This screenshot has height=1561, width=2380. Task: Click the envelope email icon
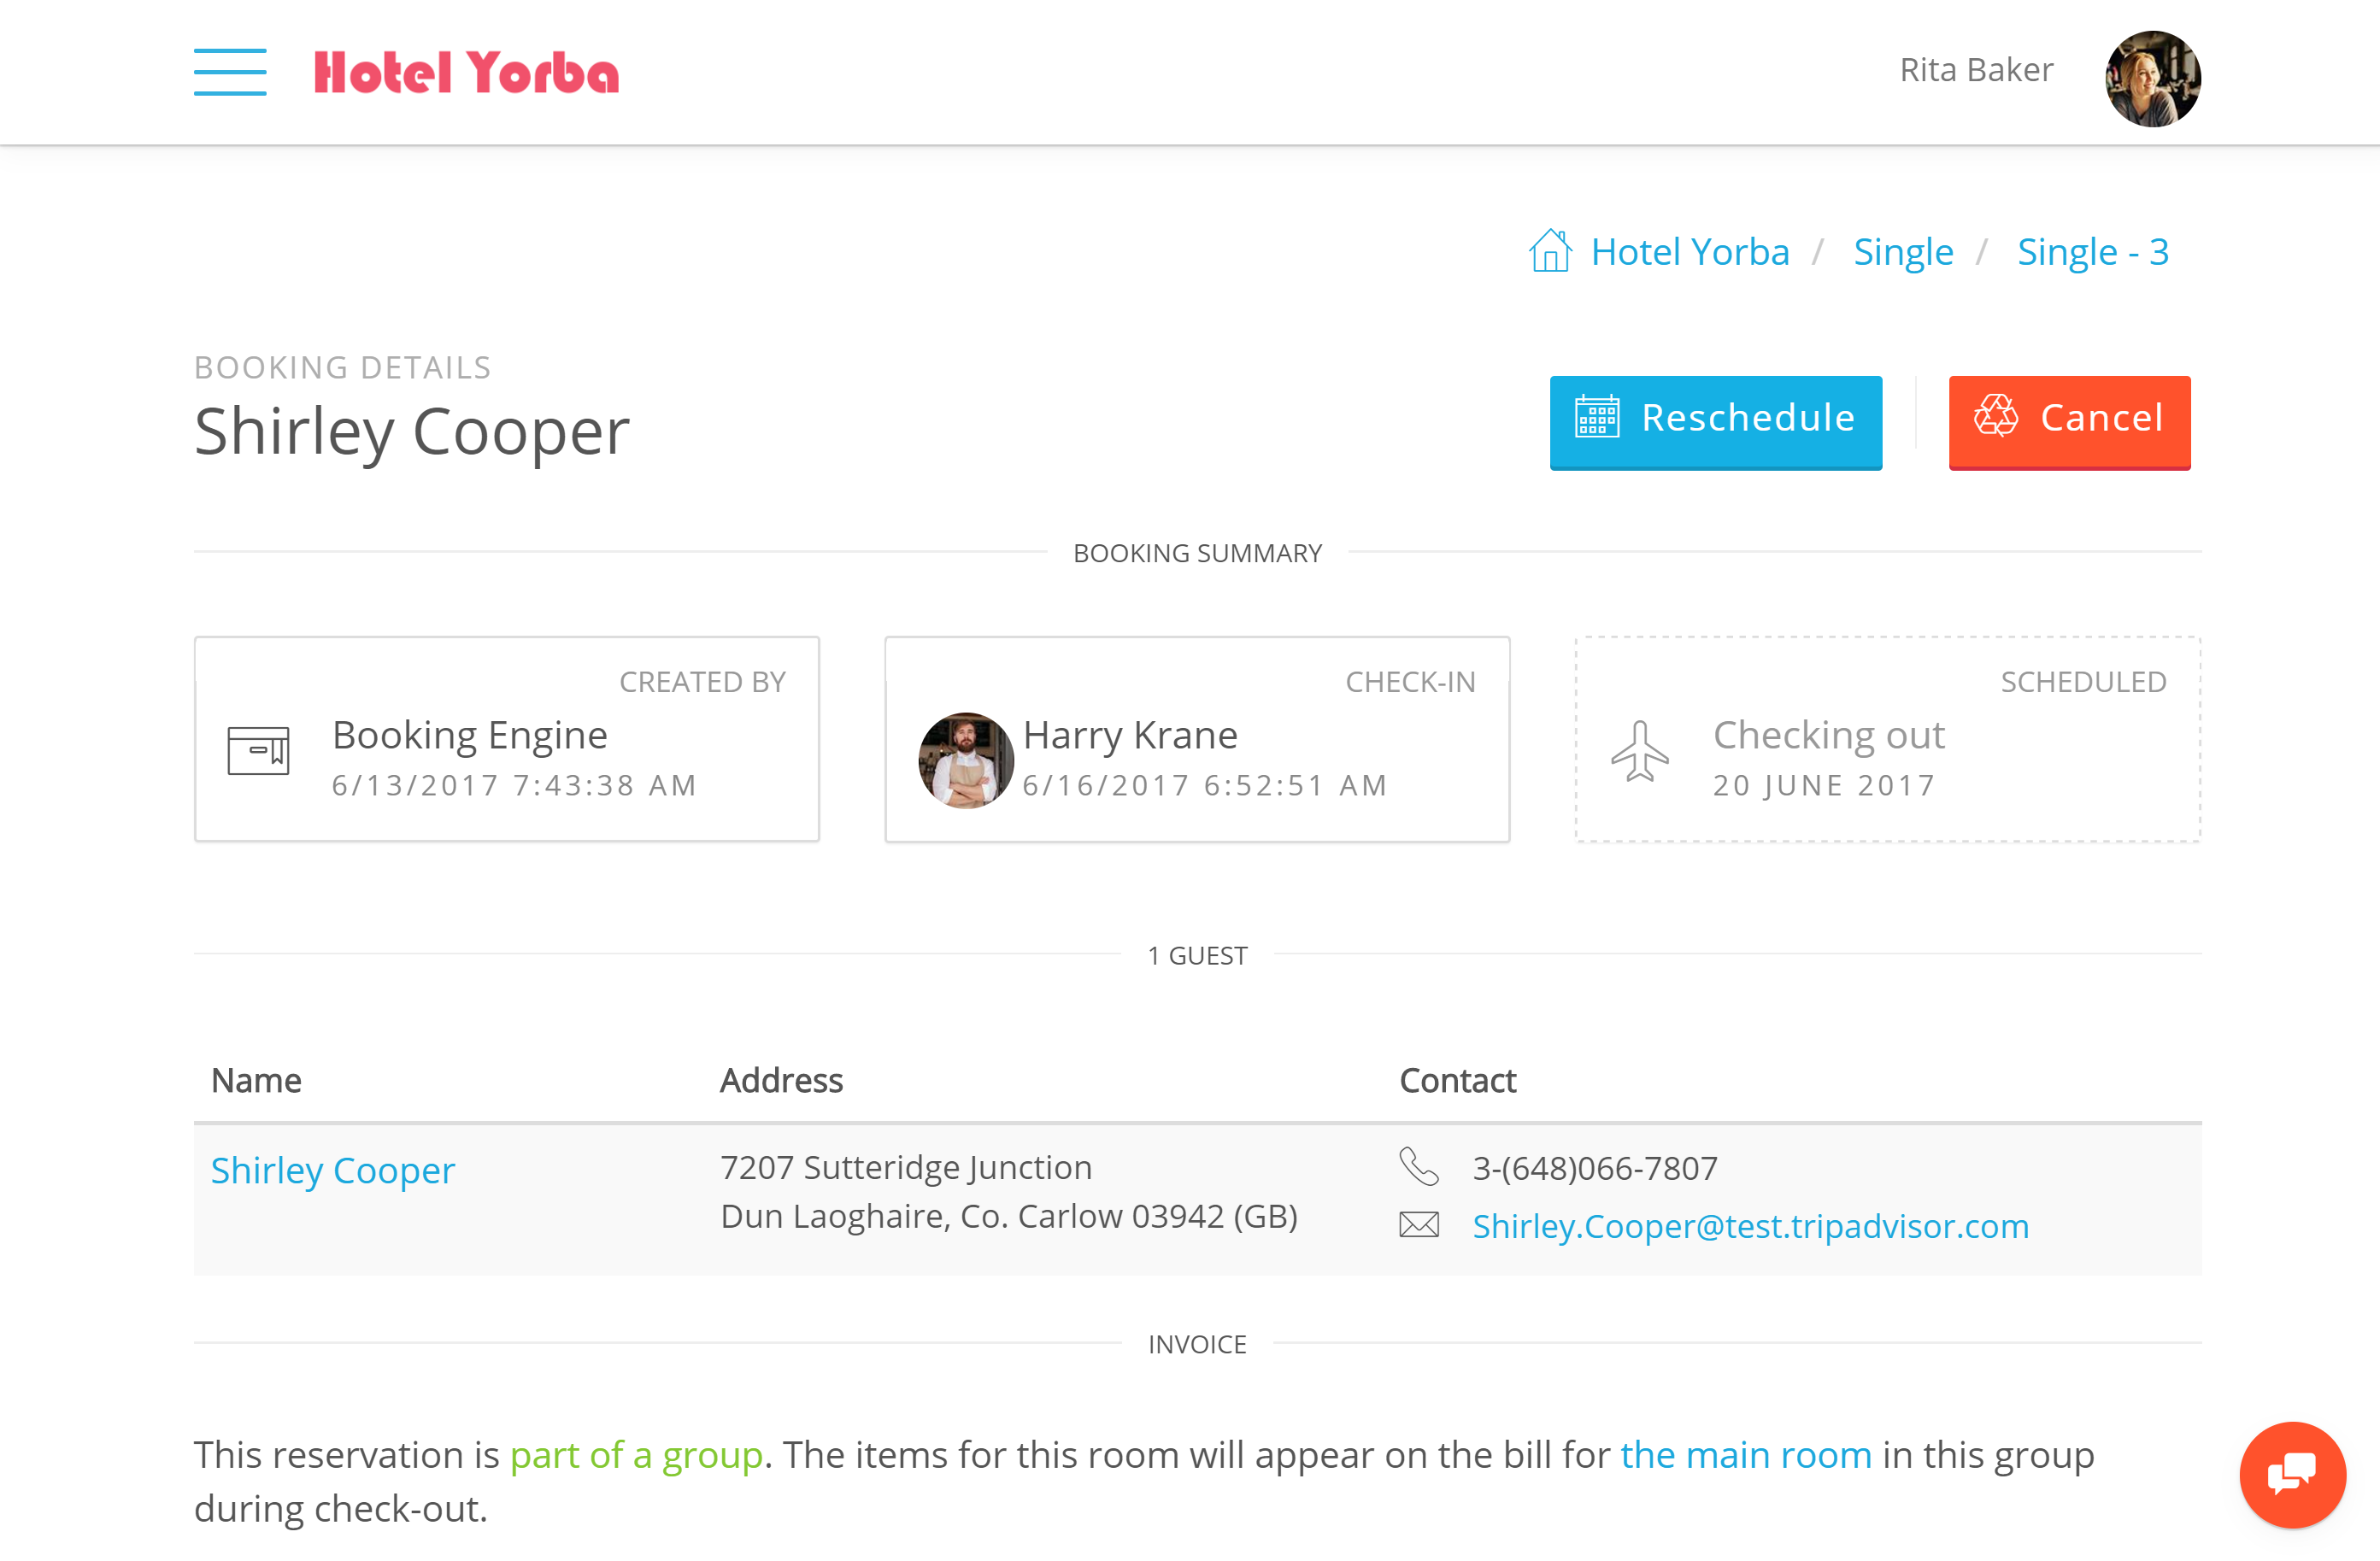(1418, 1225)
